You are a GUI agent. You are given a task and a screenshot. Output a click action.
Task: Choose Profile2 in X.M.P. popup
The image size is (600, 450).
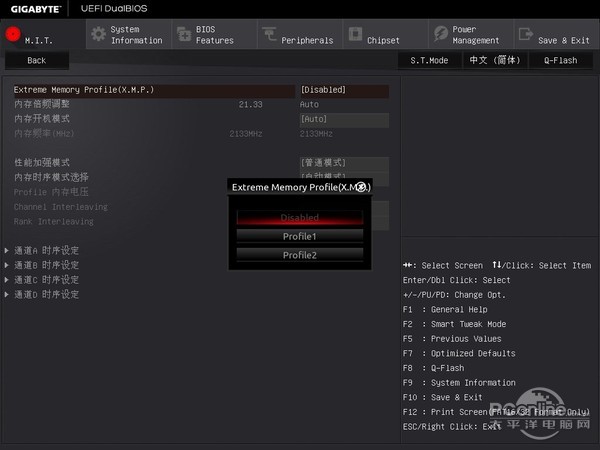coord(300,255)
